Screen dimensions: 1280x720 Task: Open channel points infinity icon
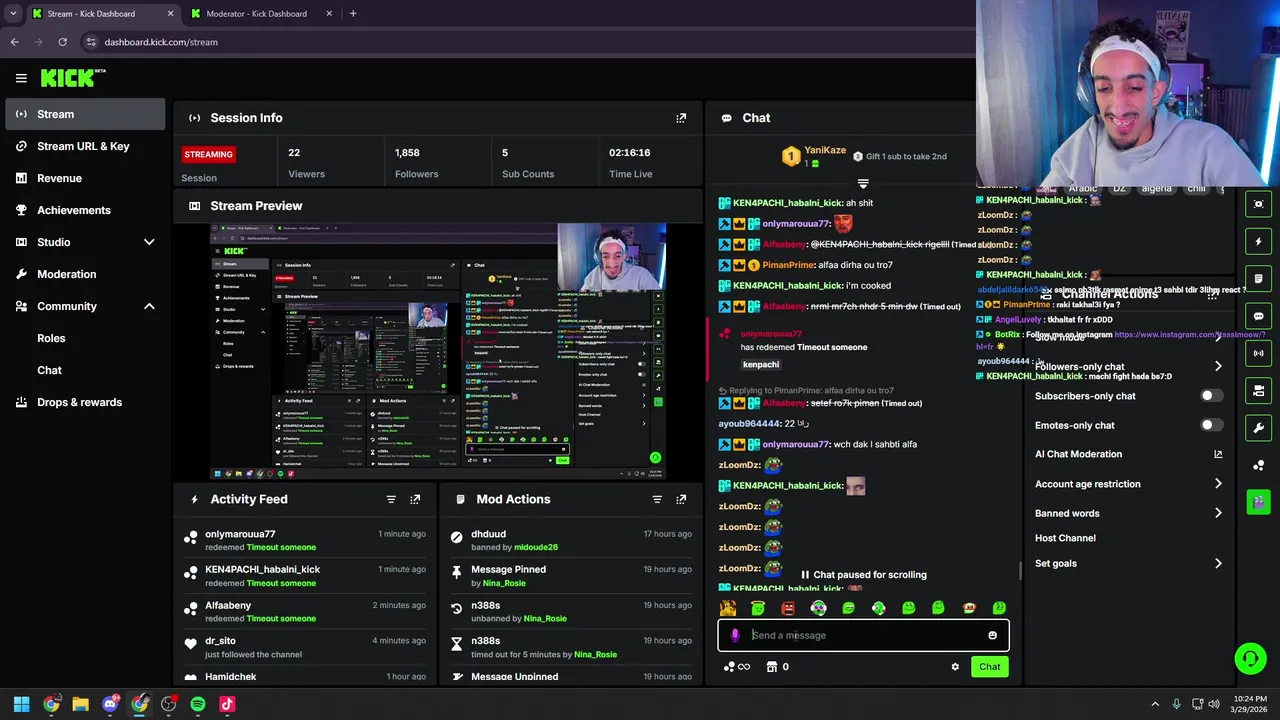[737, 667]
